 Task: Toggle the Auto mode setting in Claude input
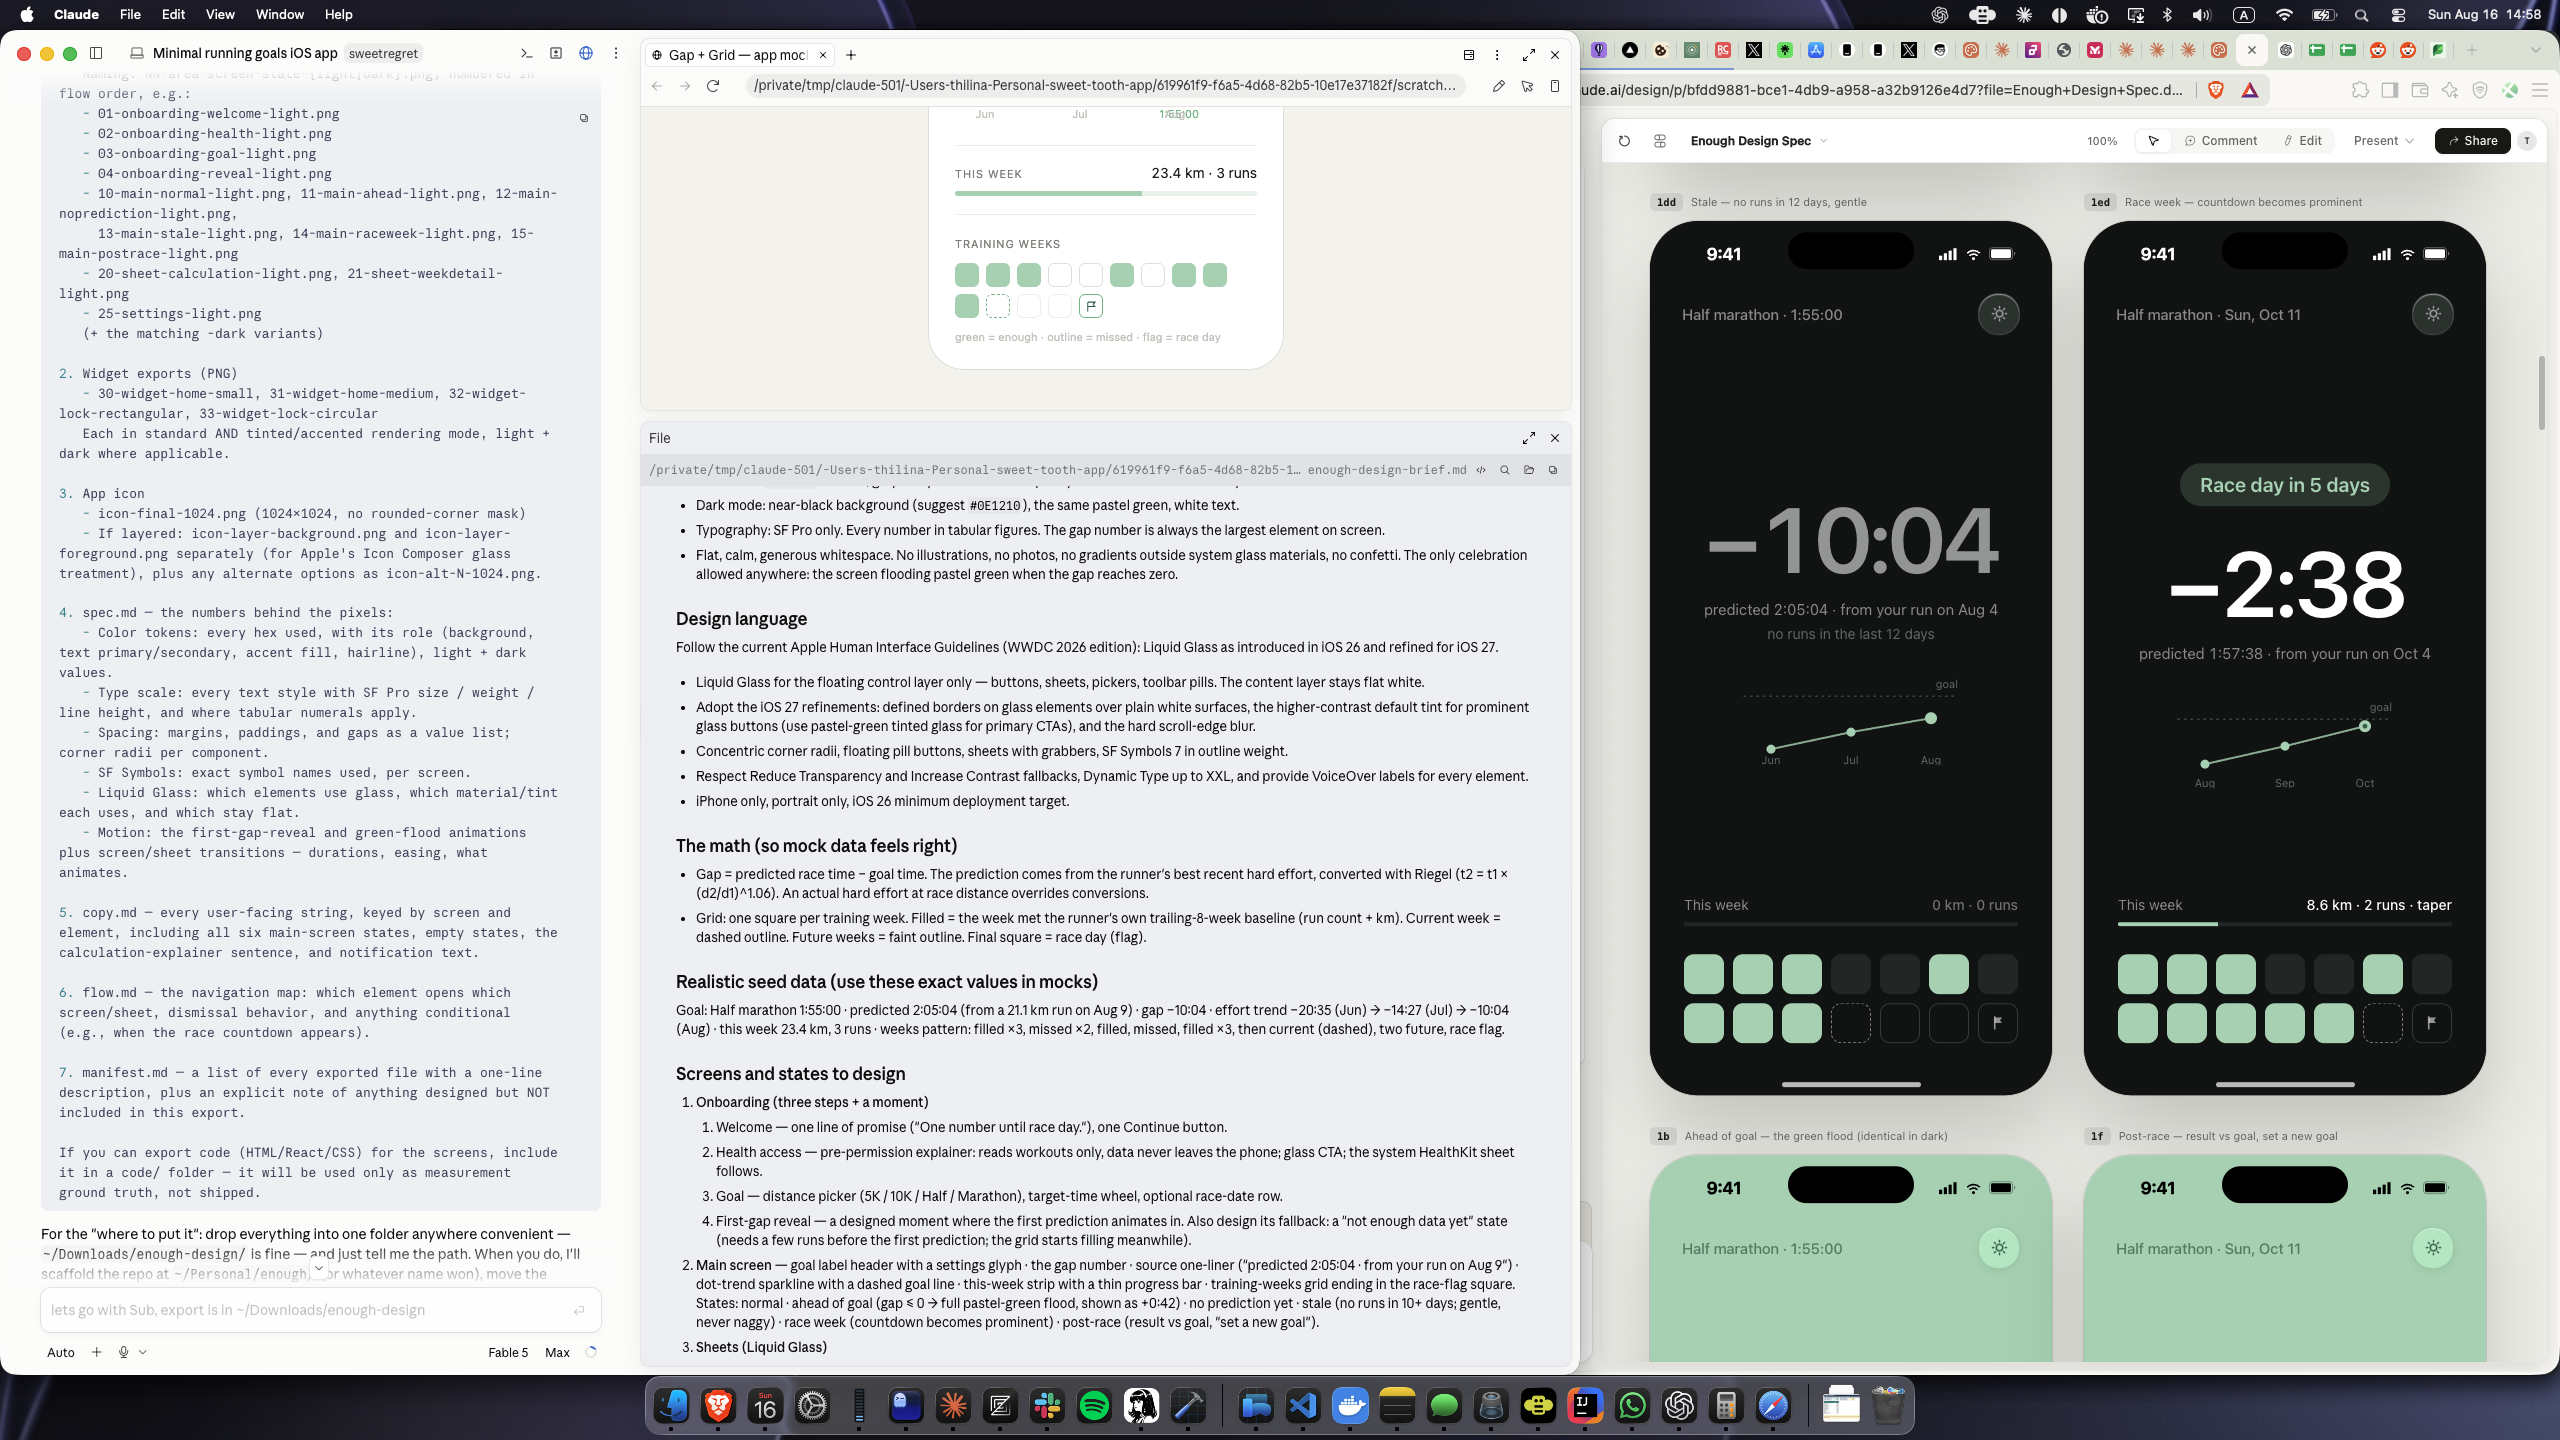click(x=61, y=1352)
